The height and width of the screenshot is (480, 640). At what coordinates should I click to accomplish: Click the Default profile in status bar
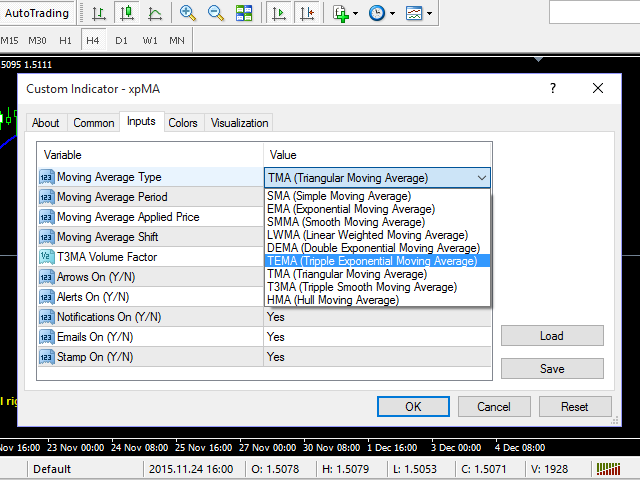[52, 469]
